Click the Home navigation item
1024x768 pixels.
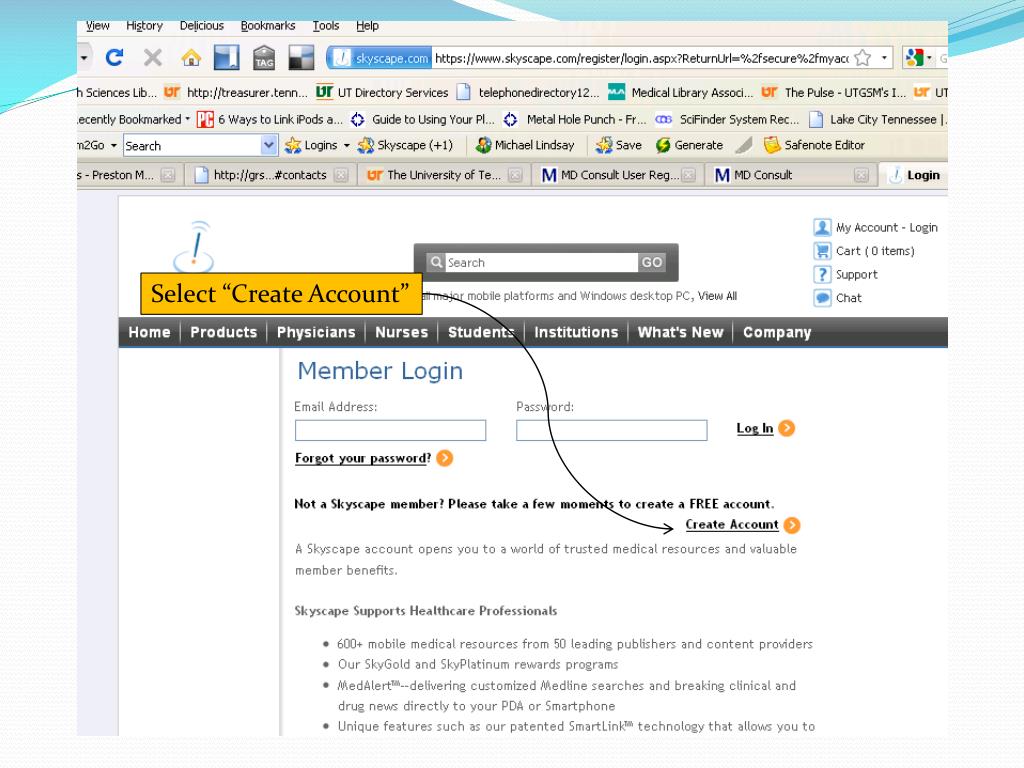pos(149,332)
